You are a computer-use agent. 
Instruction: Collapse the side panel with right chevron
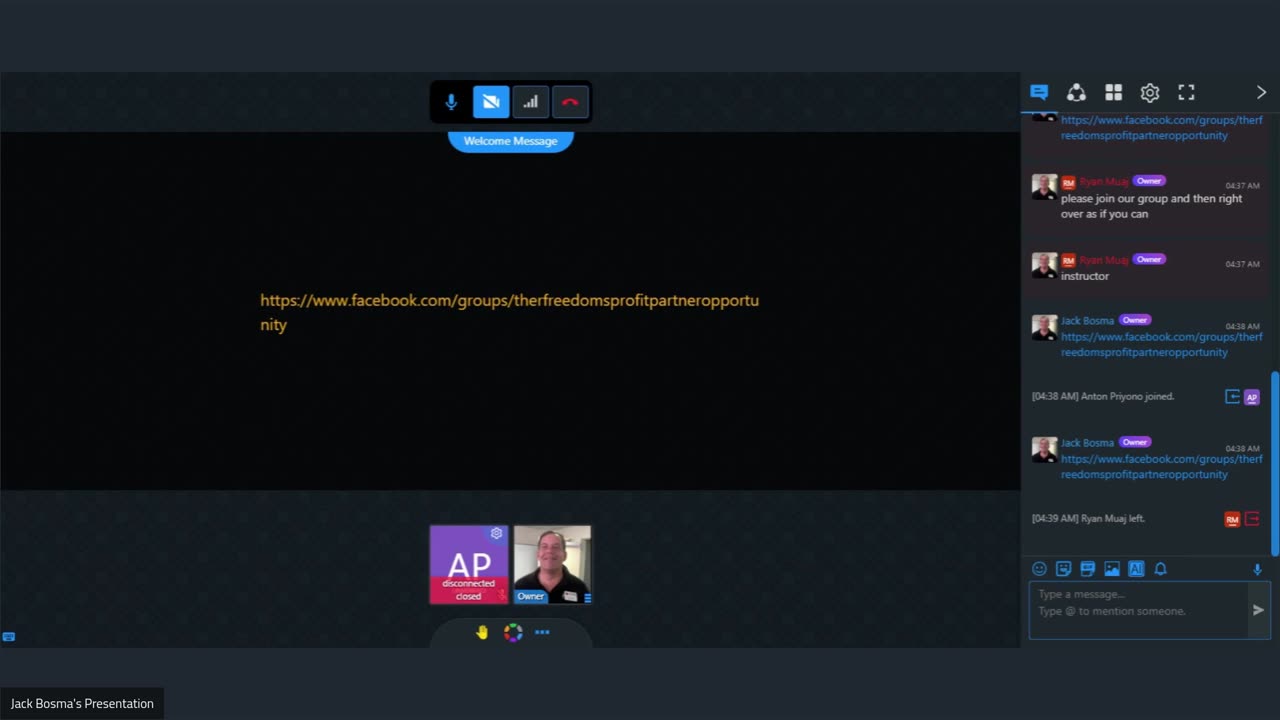click(1261, 93)
